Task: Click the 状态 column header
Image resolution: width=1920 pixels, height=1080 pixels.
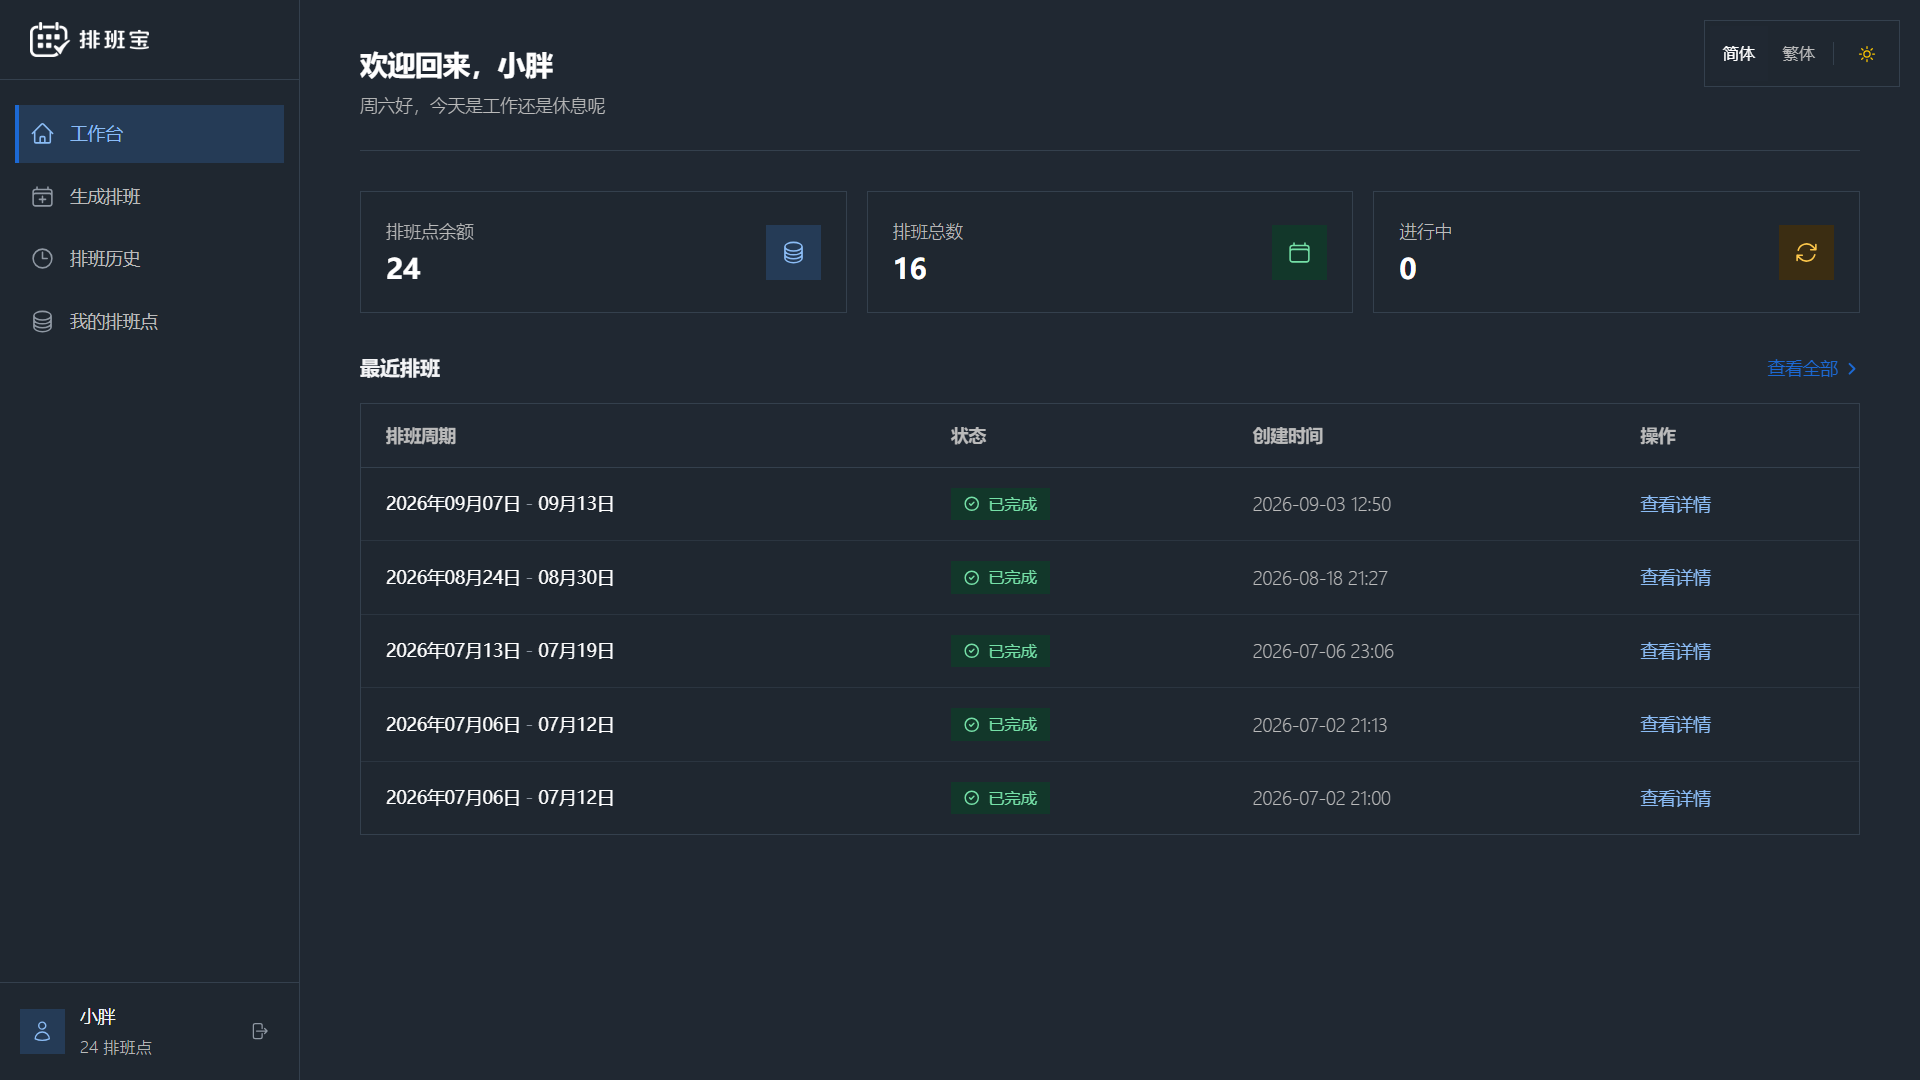Action: point(968,436)
